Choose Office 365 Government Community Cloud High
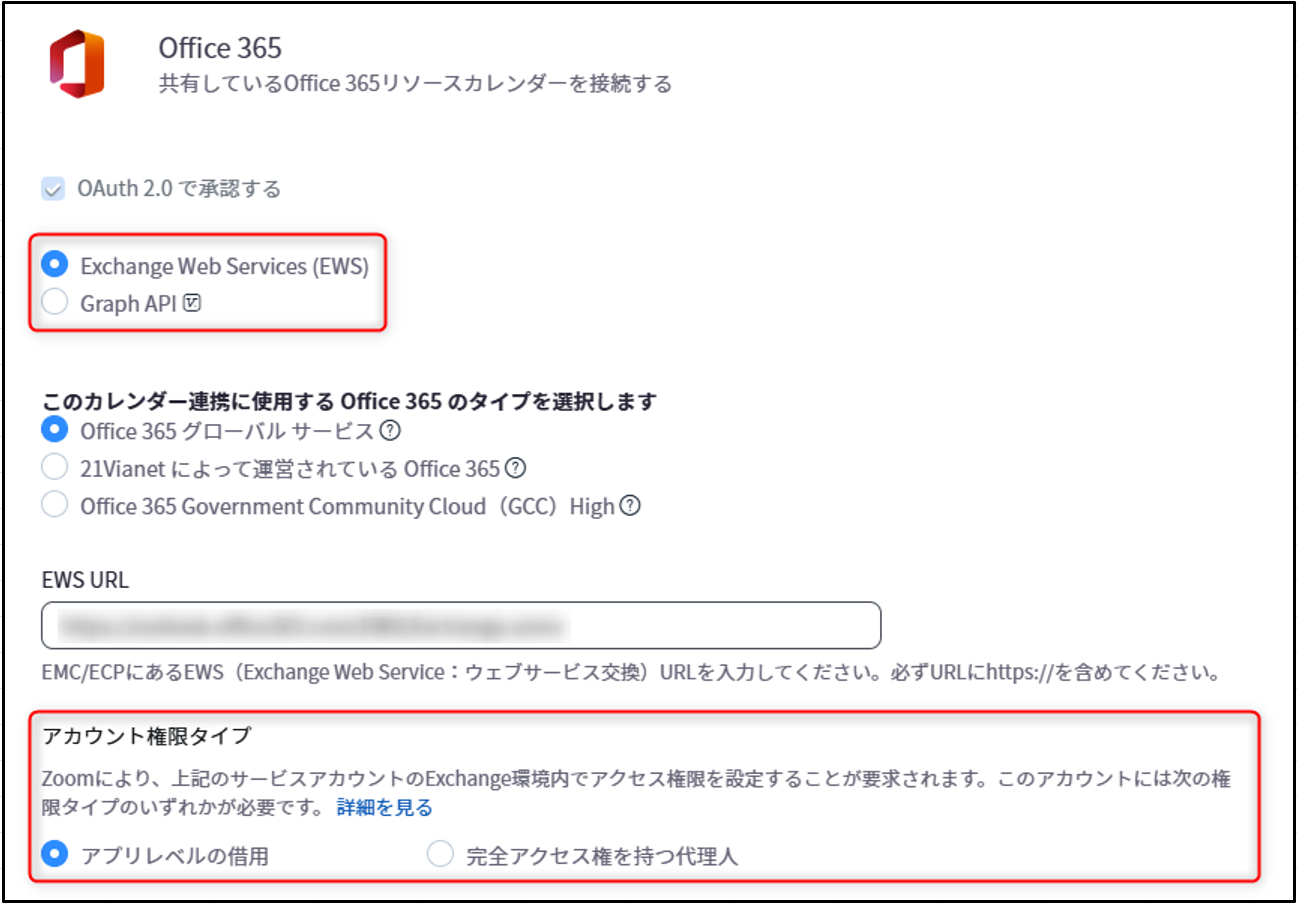 tap(55, 506)
